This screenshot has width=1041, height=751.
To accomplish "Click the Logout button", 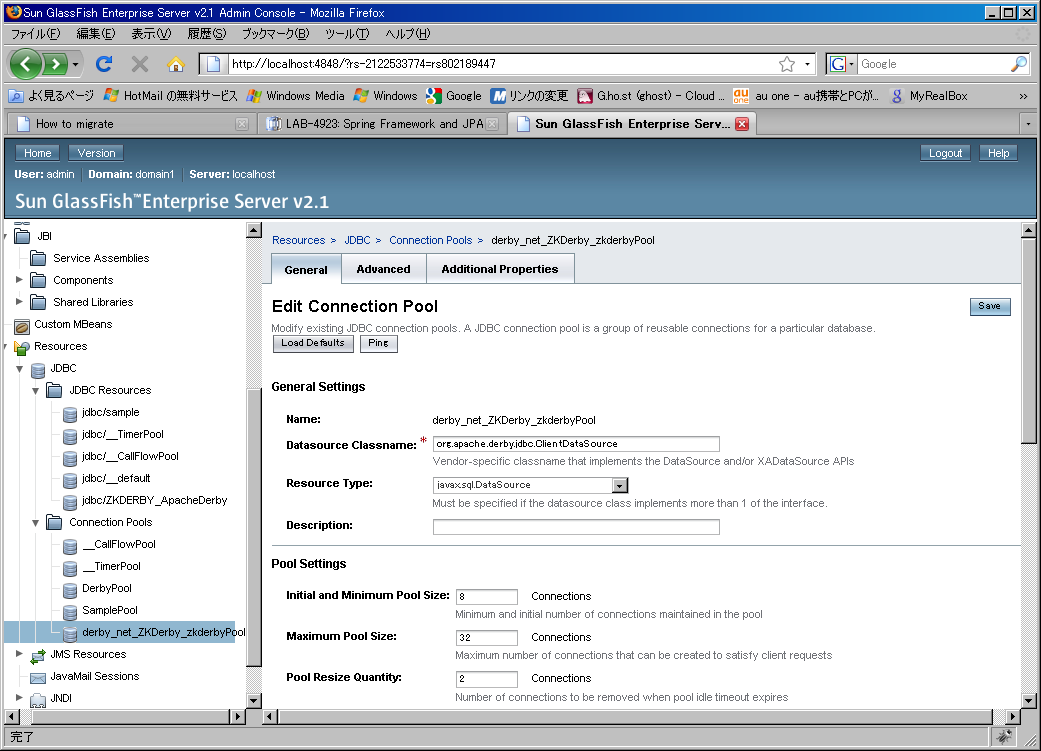I will [x=945, y=153].
